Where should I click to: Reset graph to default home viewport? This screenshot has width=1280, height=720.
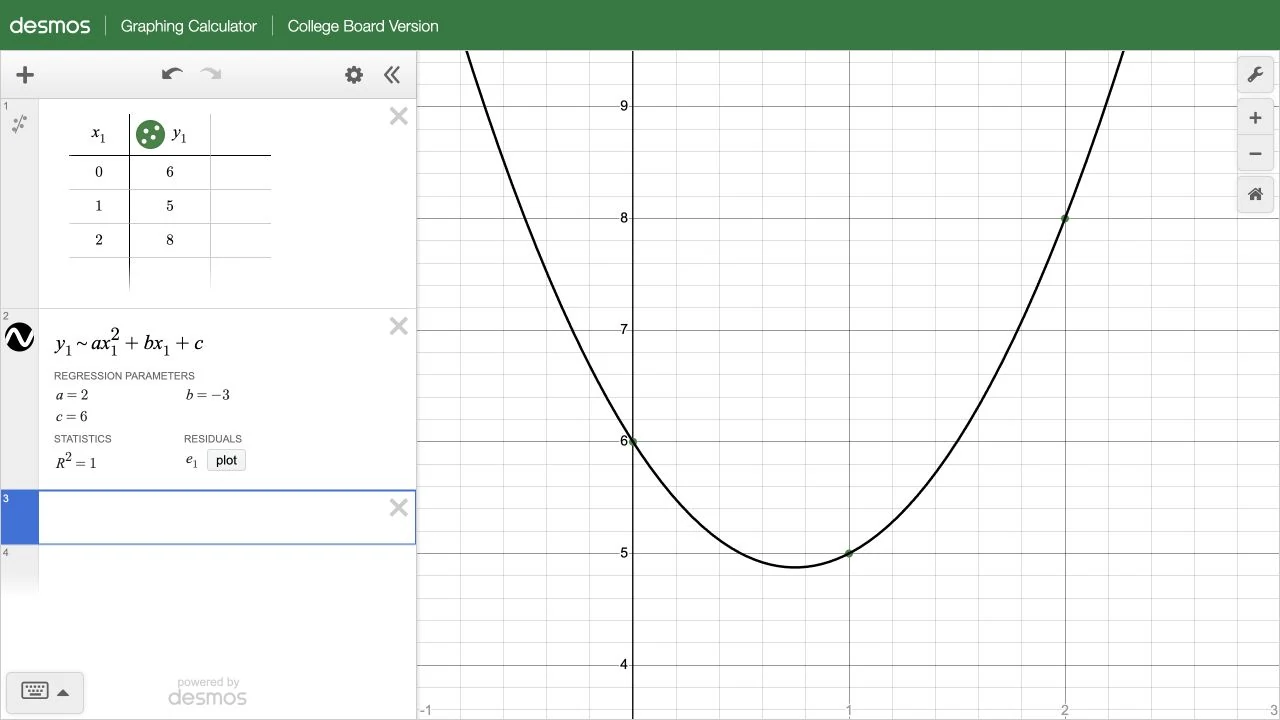coord(1255,194)
